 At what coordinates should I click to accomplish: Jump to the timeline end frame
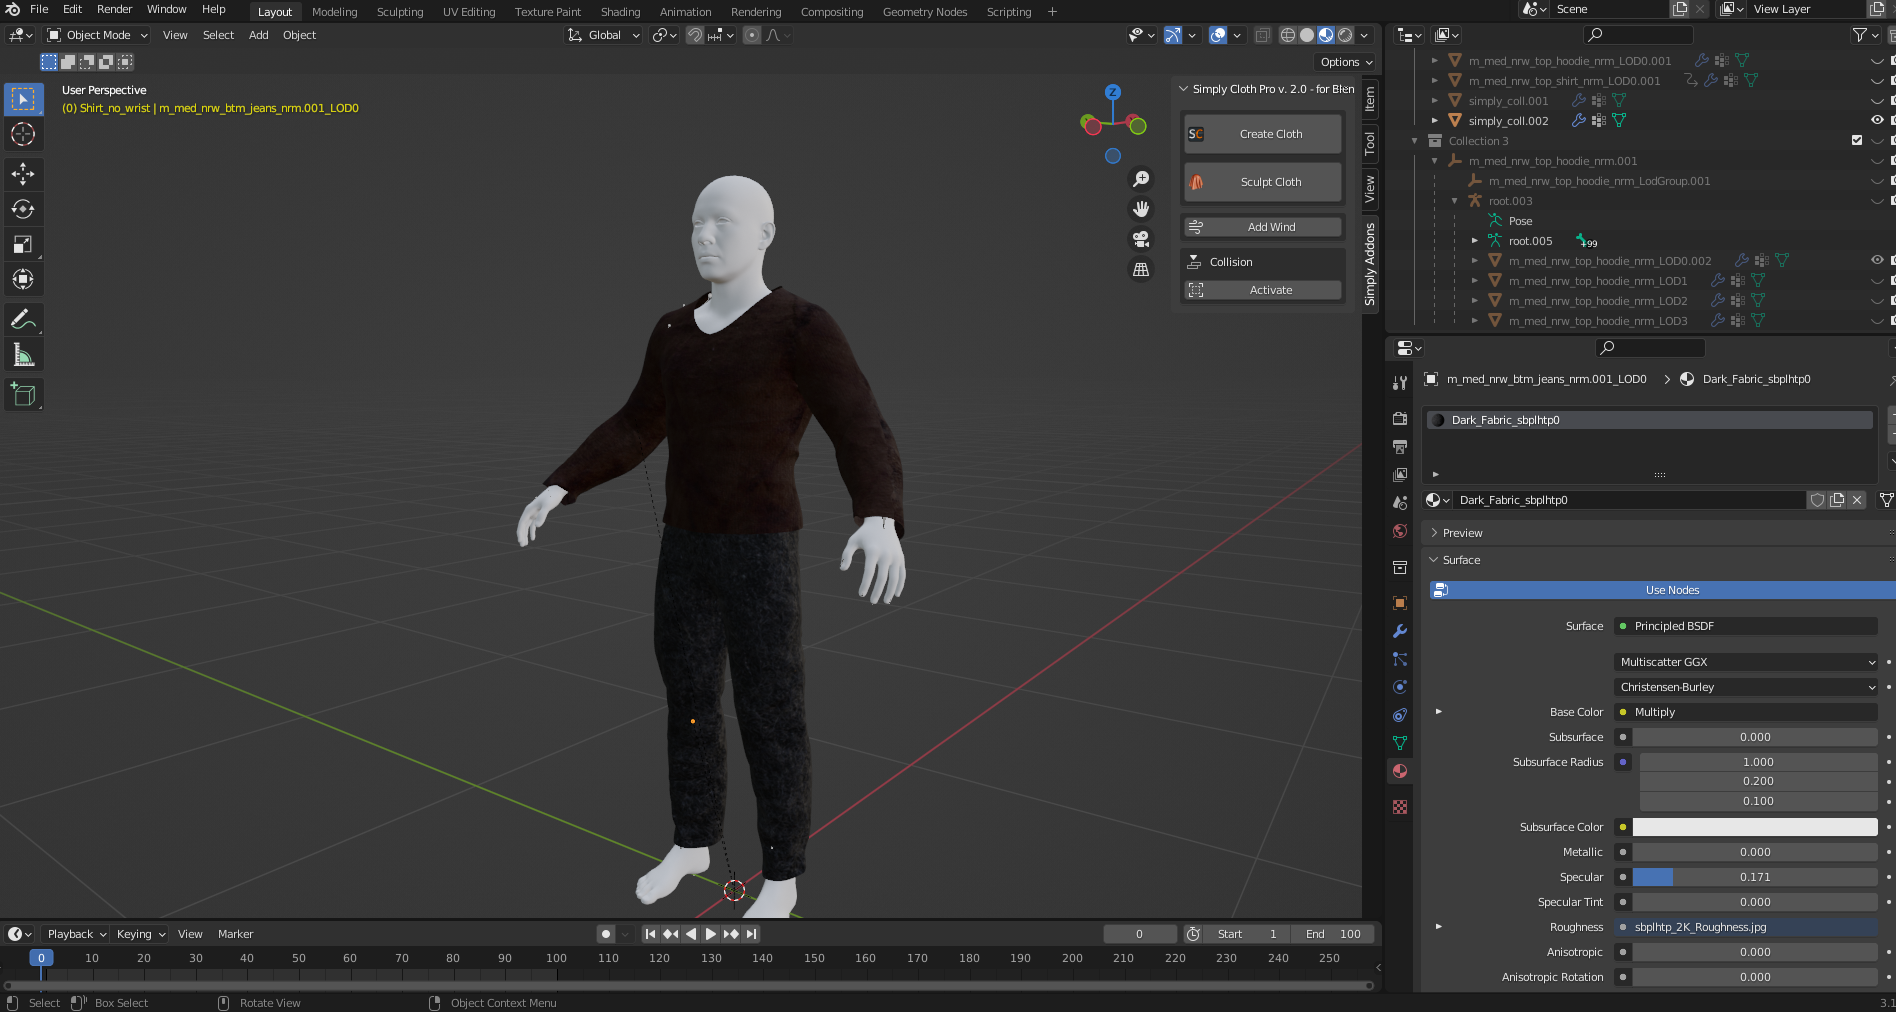[x=752, y=934]
